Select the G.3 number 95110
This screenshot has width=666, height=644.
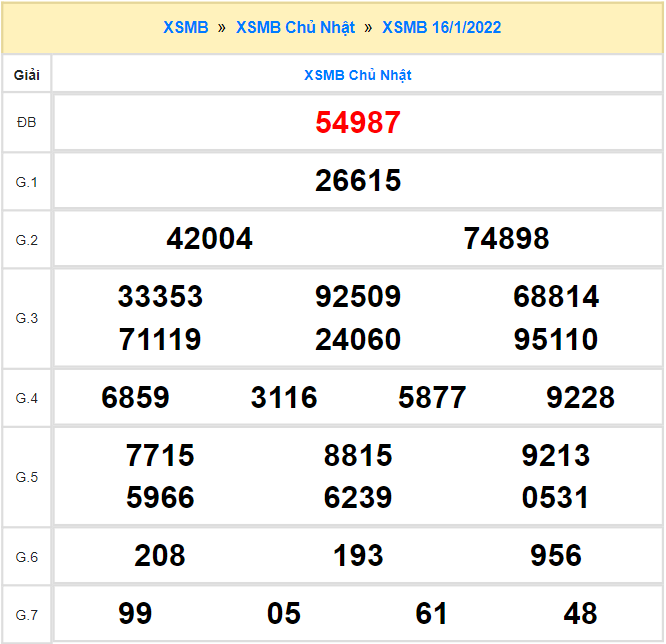(555, 340)
